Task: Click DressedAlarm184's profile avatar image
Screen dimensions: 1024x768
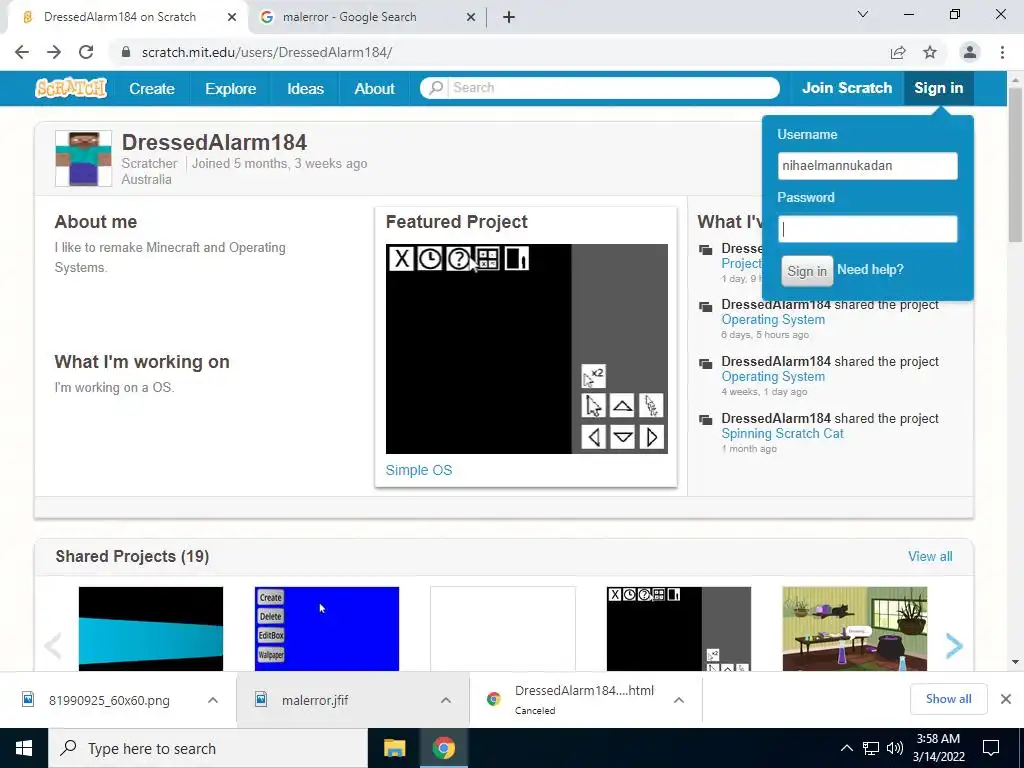Action: 83,158
